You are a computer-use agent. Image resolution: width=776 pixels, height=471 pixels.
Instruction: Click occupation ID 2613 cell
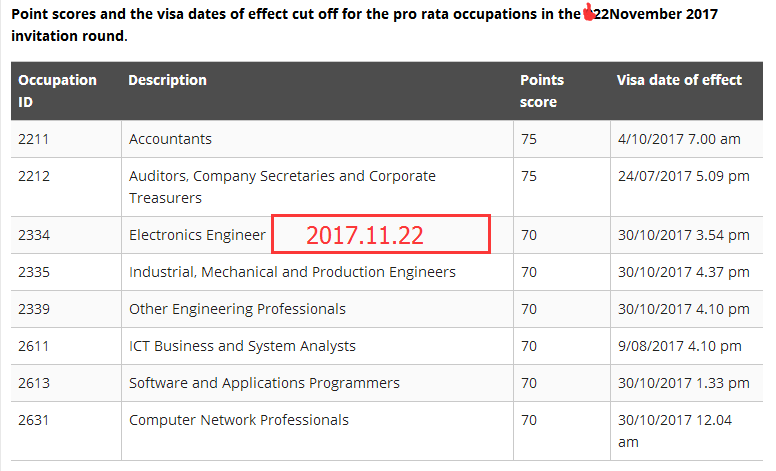pos(33,383)
